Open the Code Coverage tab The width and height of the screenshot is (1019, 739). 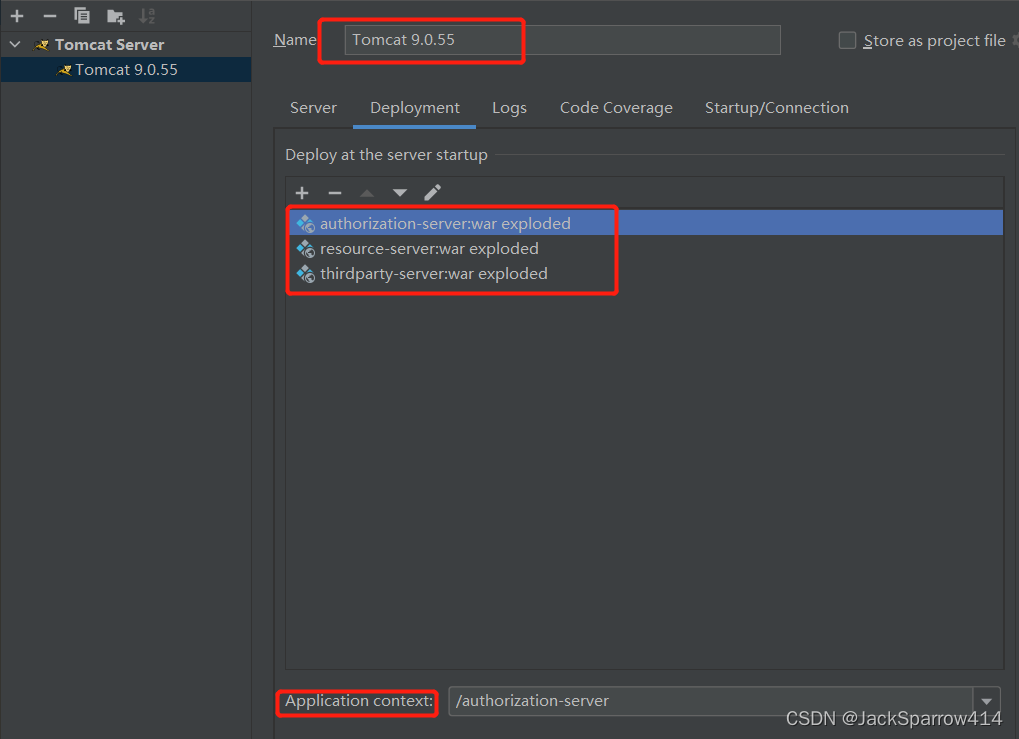616,108
